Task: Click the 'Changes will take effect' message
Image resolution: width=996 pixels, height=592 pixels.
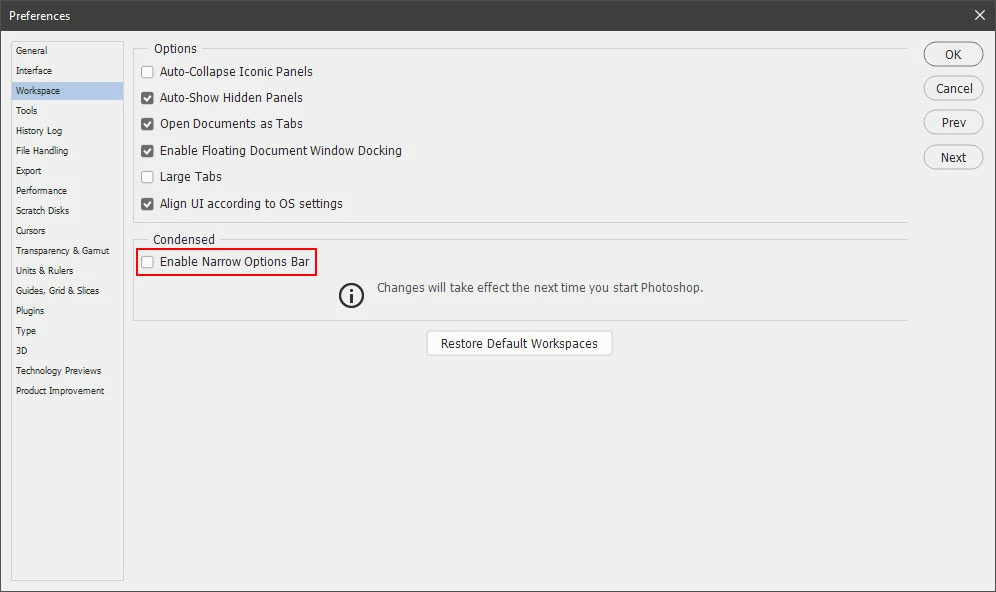Action: tap(540, 288)
